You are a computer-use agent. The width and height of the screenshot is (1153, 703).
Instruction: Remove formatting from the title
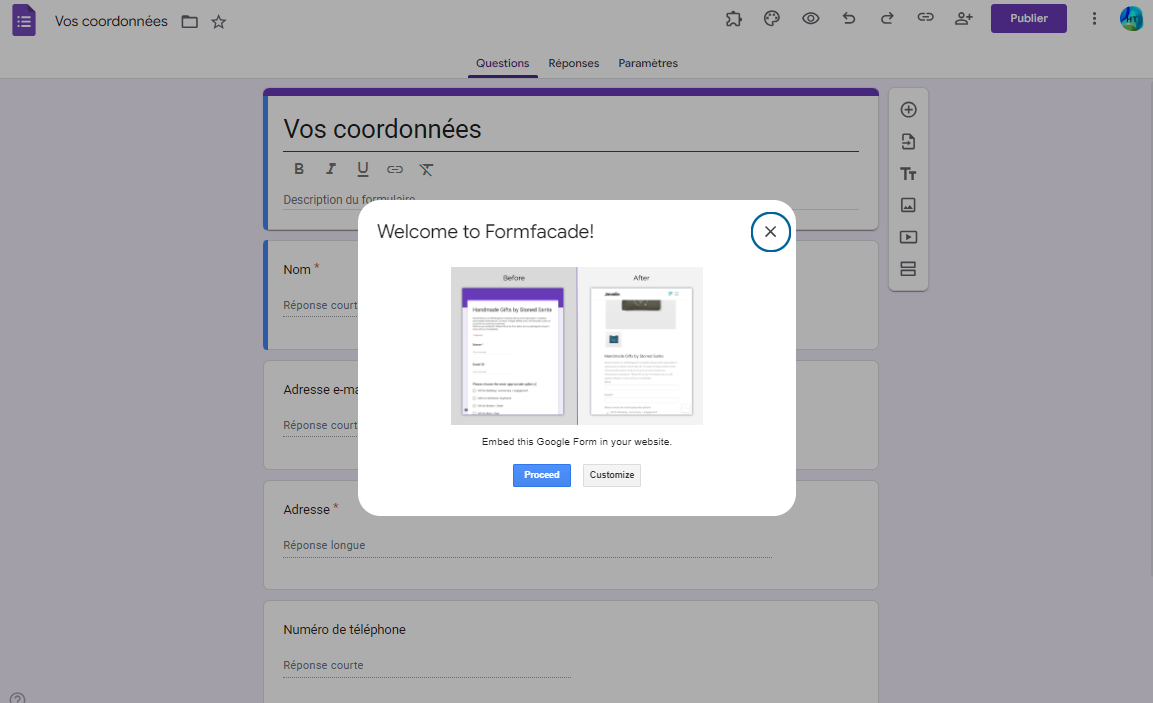(426, 170)
